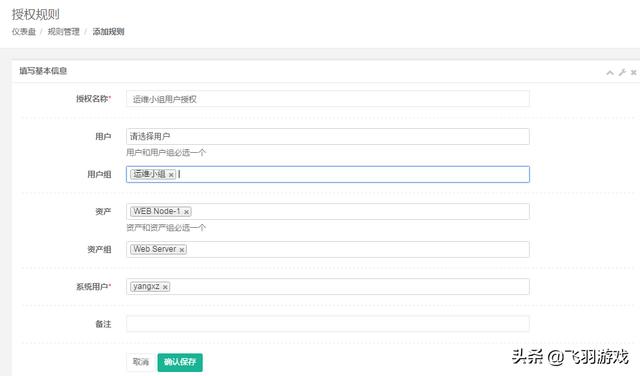
Task: Remove the Web Server asset group tag
Action: 182,249
